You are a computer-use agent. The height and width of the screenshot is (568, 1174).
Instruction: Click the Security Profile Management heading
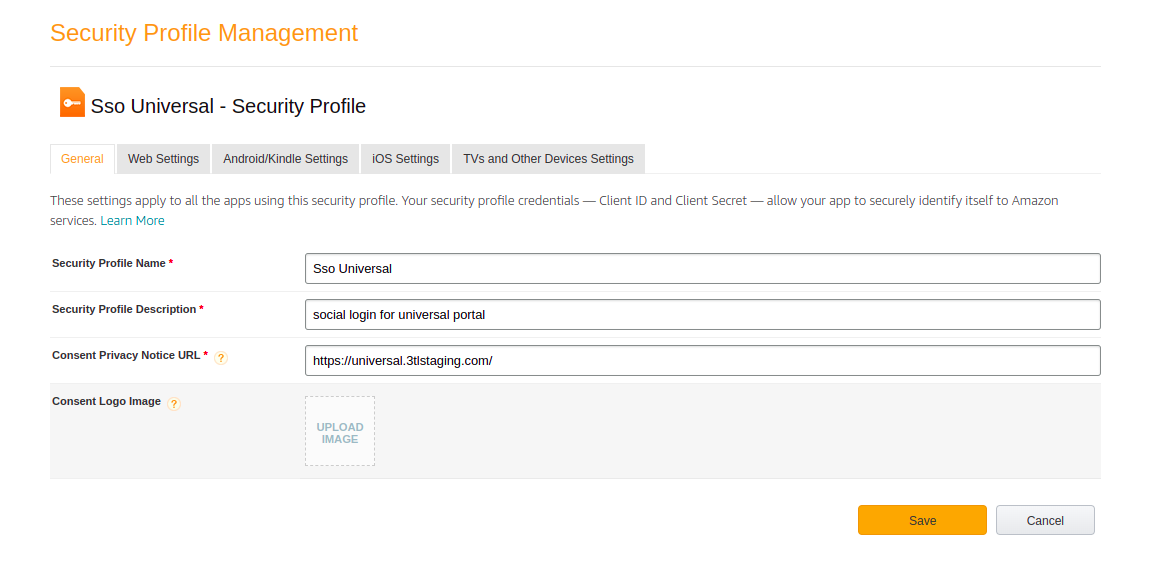click(x=204, y=33)
